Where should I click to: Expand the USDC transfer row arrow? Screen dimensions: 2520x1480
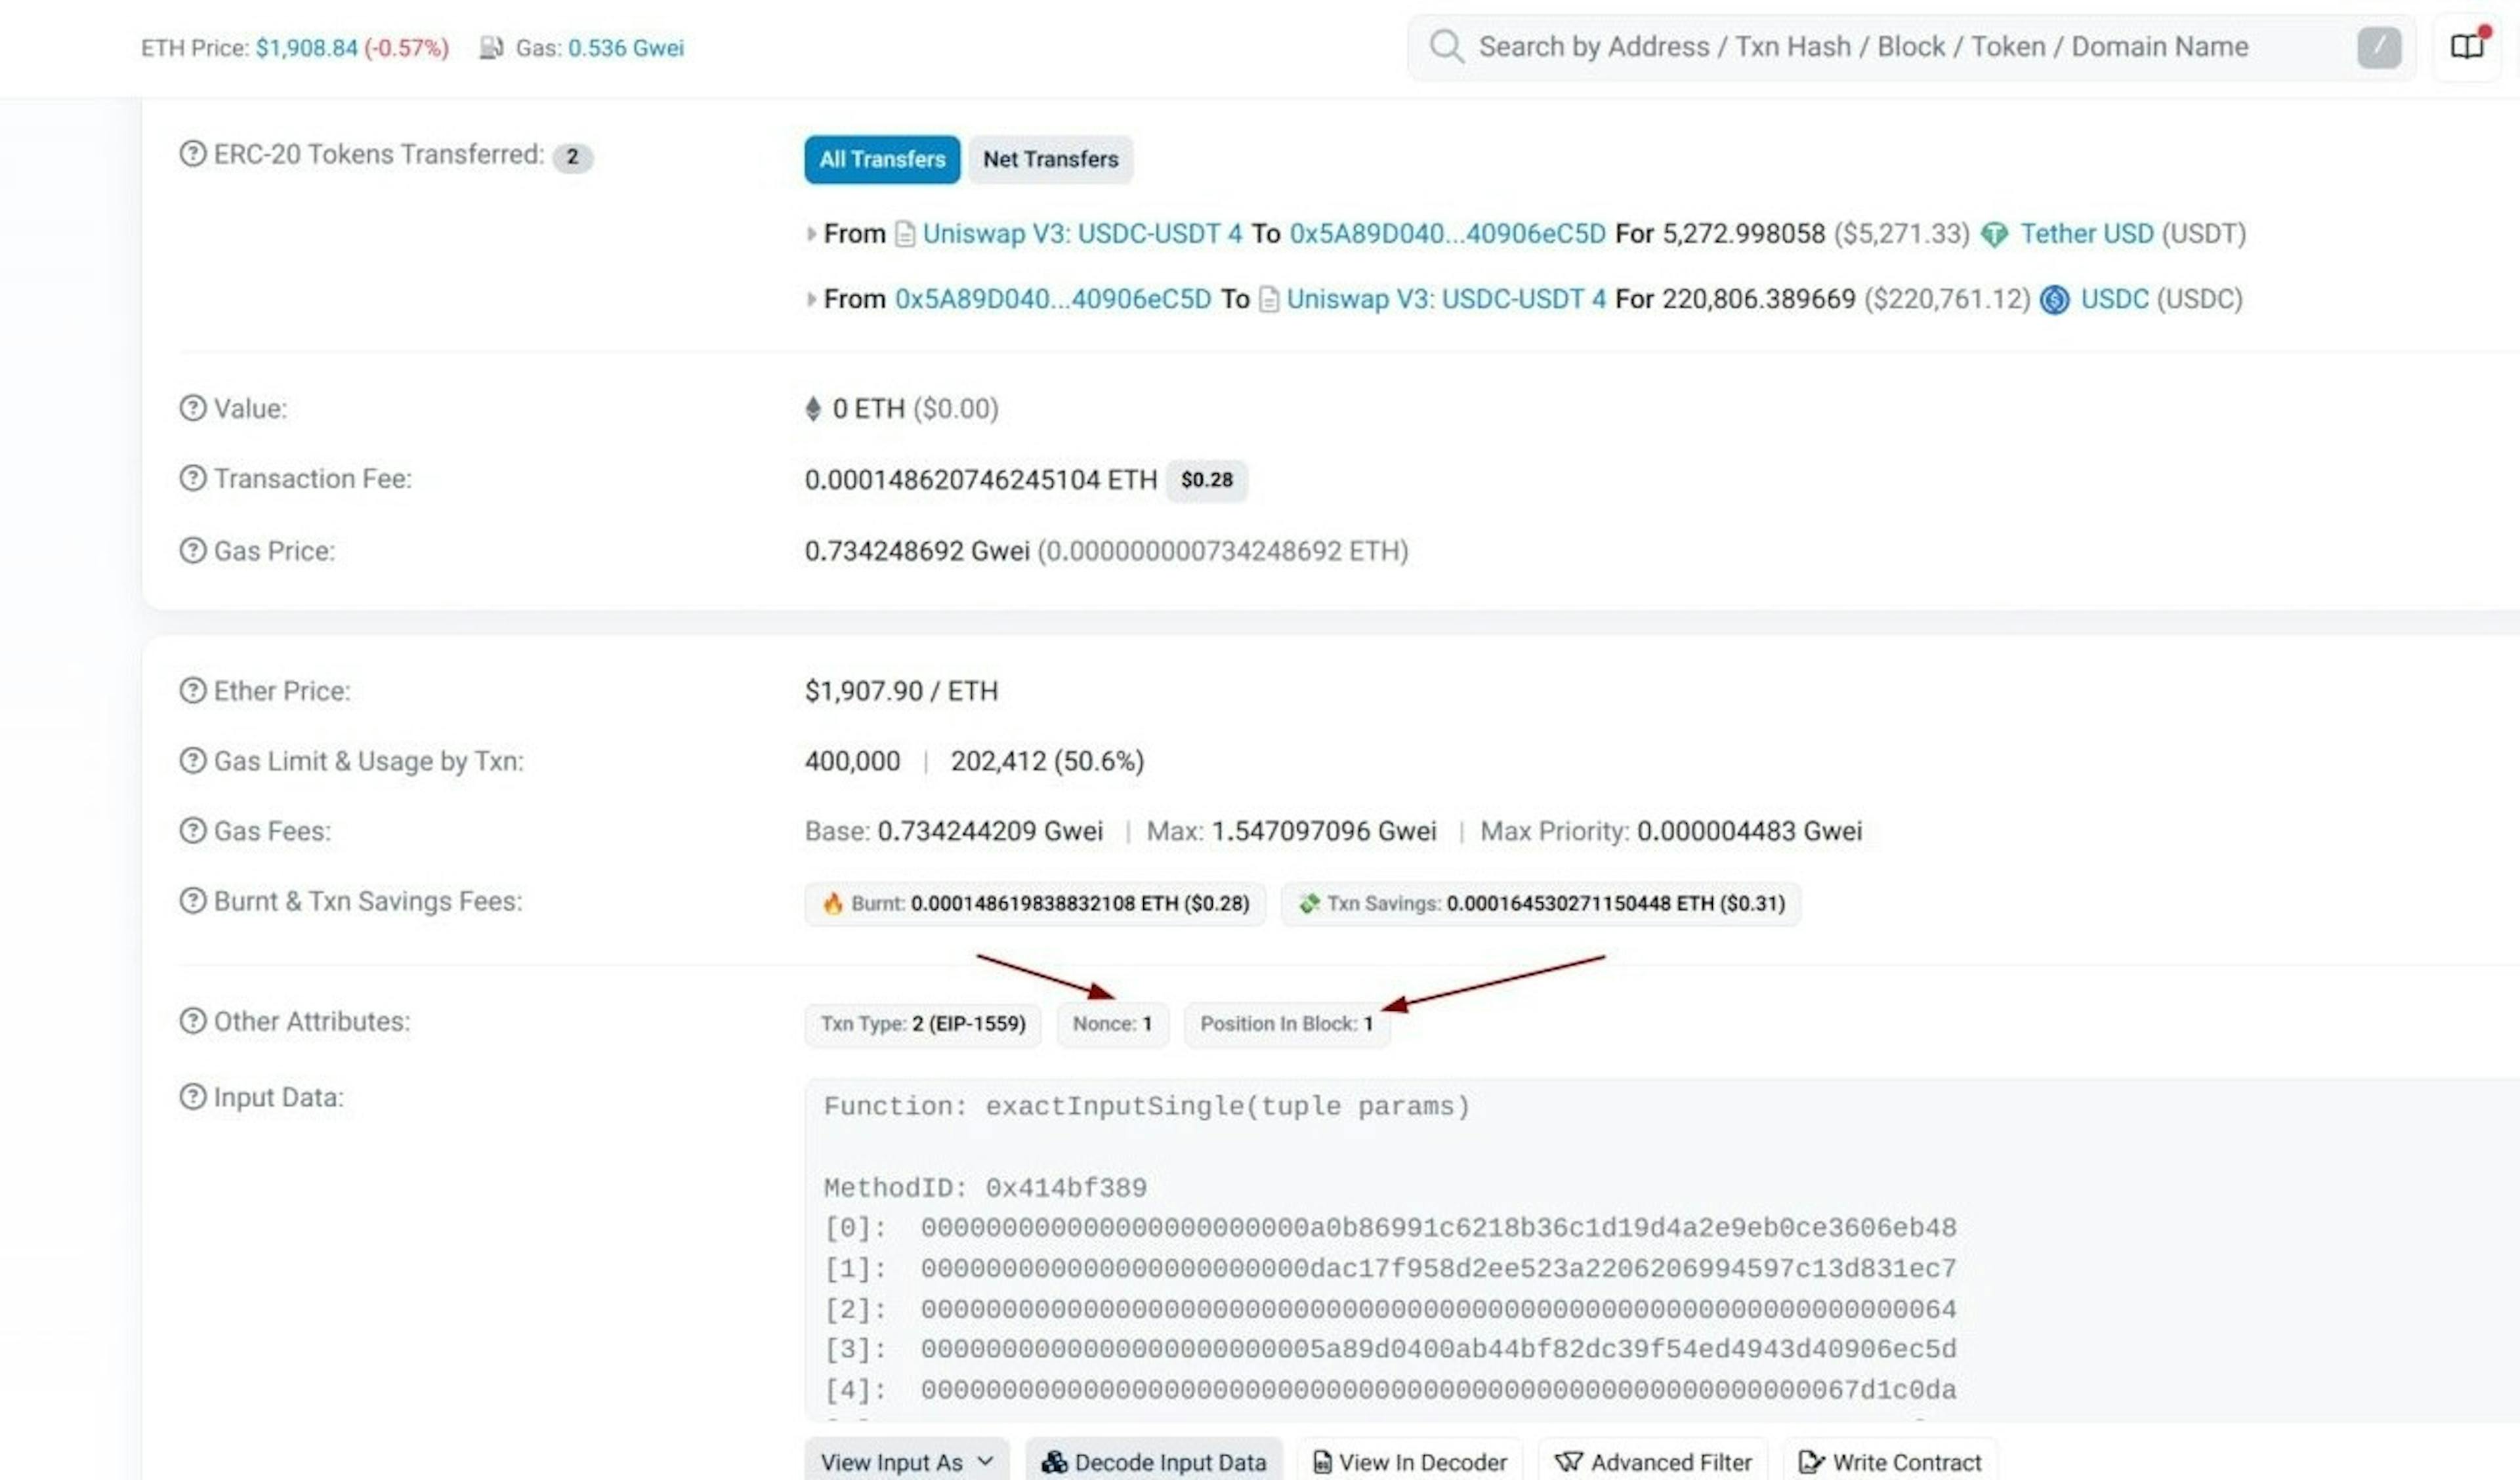(811, 299)
